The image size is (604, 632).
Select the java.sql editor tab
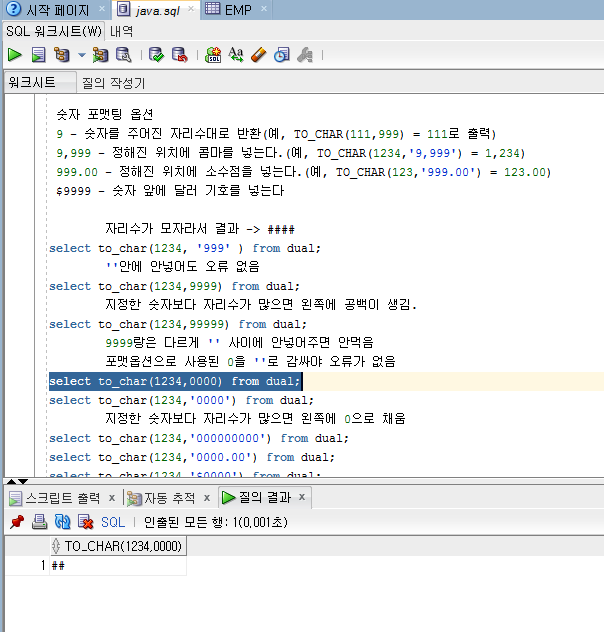(x=158, y=10)
